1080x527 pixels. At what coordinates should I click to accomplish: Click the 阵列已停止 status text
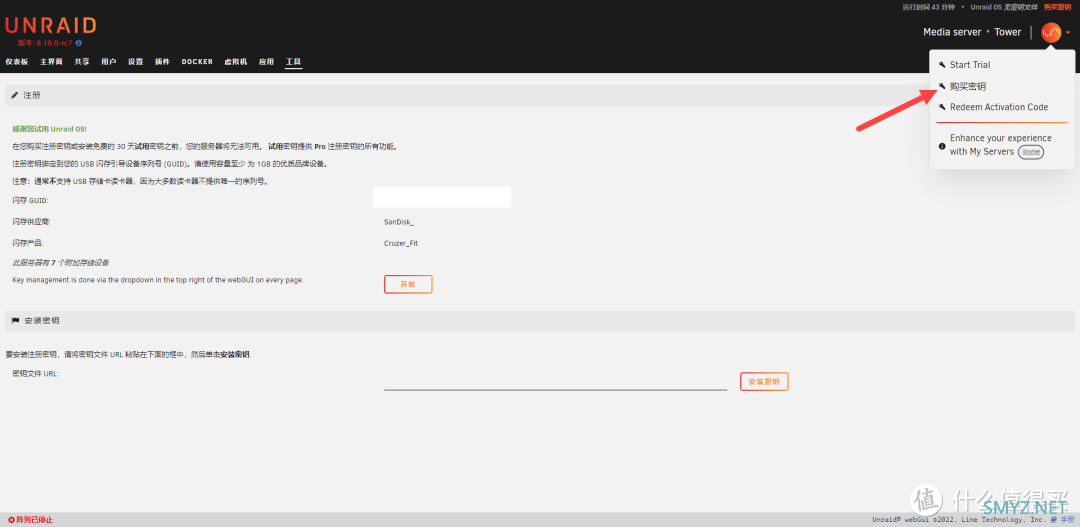[34, 519]
